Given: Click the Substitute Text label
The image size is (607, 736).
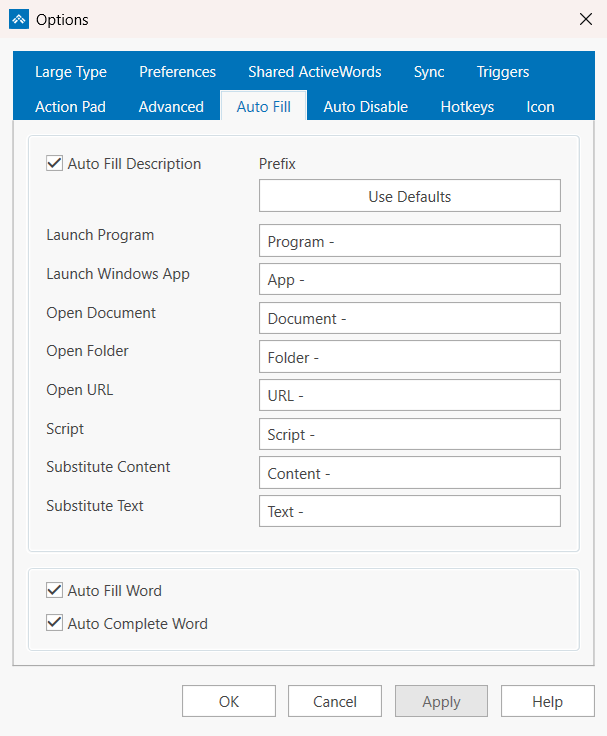Looking at the screenshot, I should point(95,506).
